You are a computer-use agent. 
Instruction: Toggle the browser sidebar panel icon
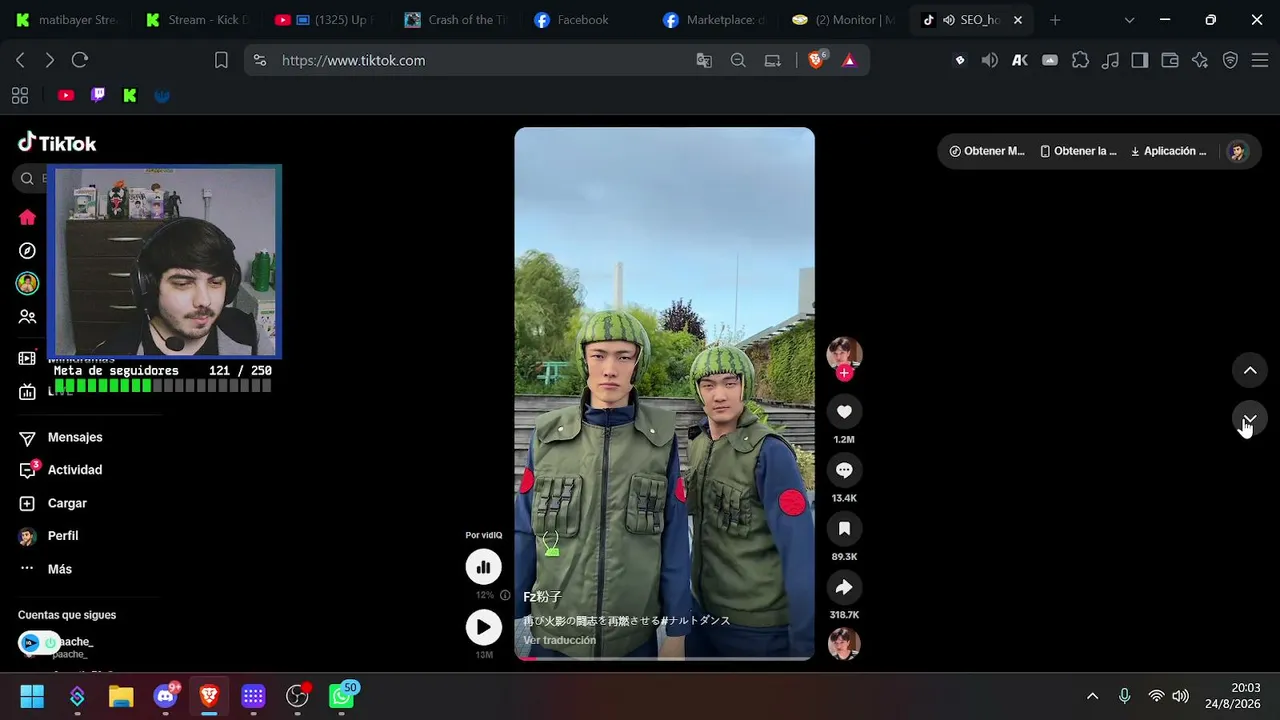[1139, 60]
